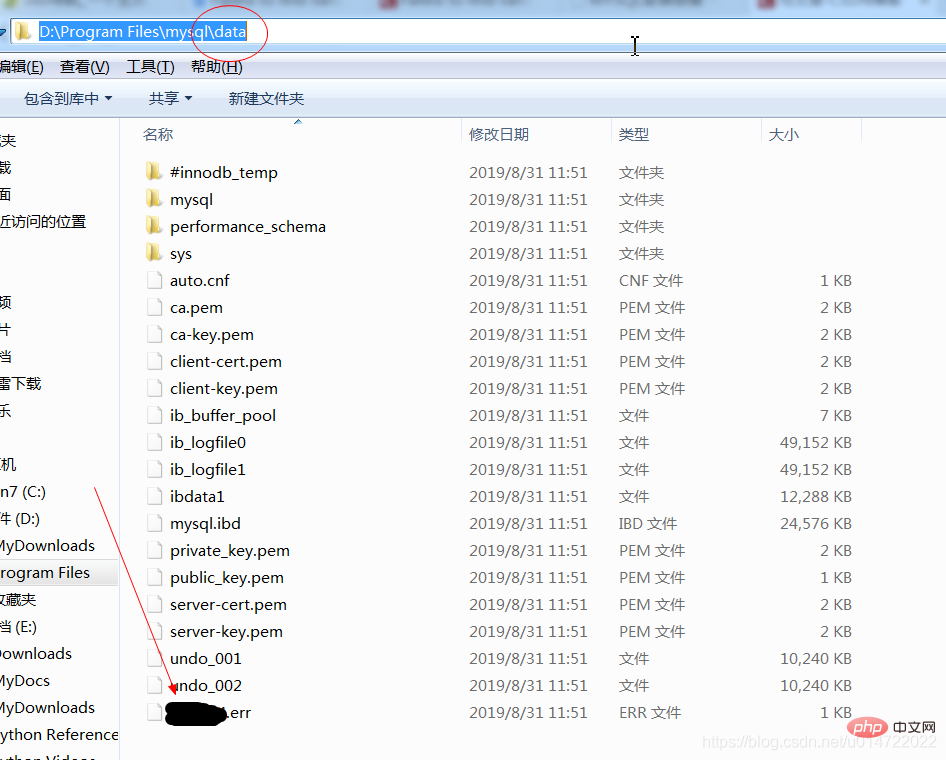The height and width of the screenshot is (760, 946).
Task: Open the 包含到库中 dropdown
Action: click(67, 98)
